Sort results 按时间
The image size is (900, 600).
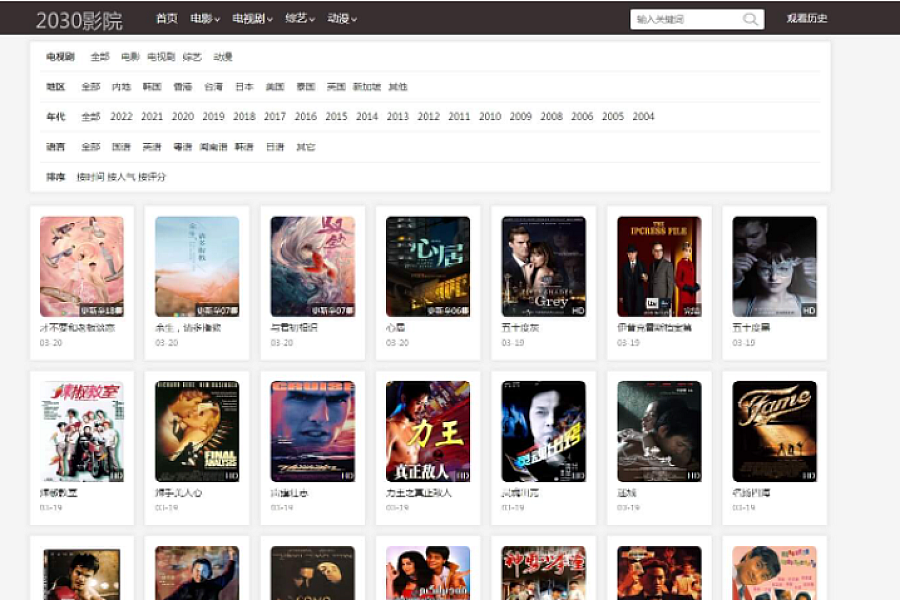[x=91, y=177]
